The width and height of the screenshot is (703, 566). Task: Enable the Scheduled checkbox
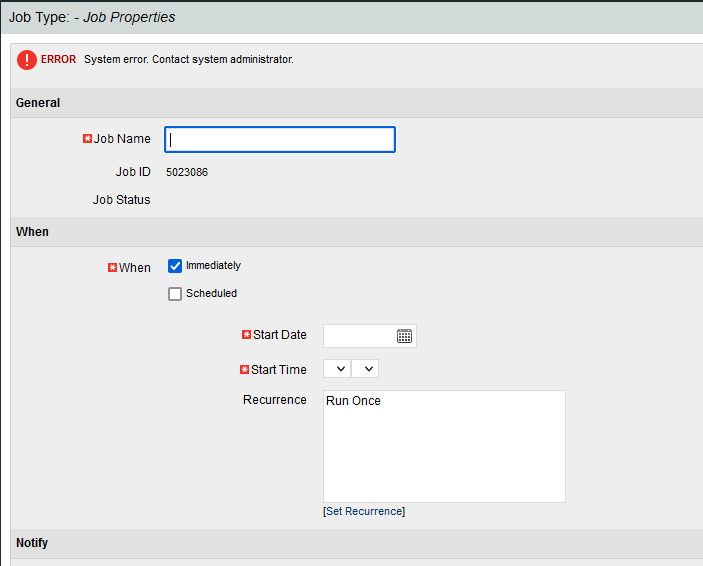coord(175,294)
